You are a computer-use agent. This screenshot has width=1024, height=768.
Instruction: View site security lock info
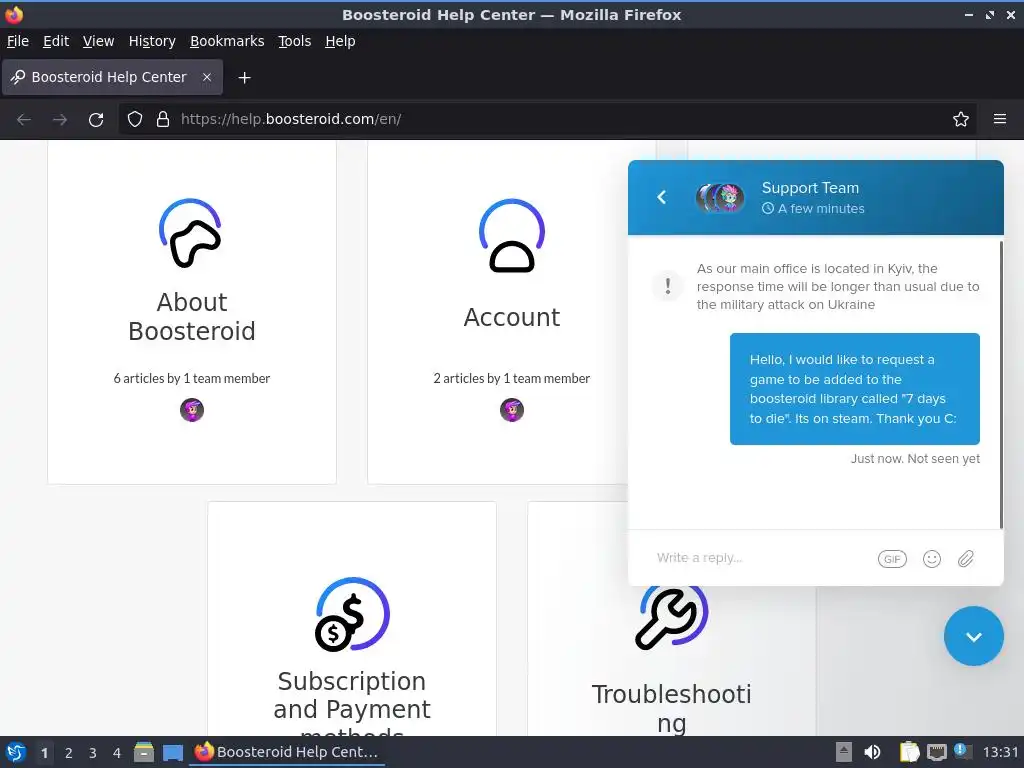pyautogui.click(x=163, y=120)
